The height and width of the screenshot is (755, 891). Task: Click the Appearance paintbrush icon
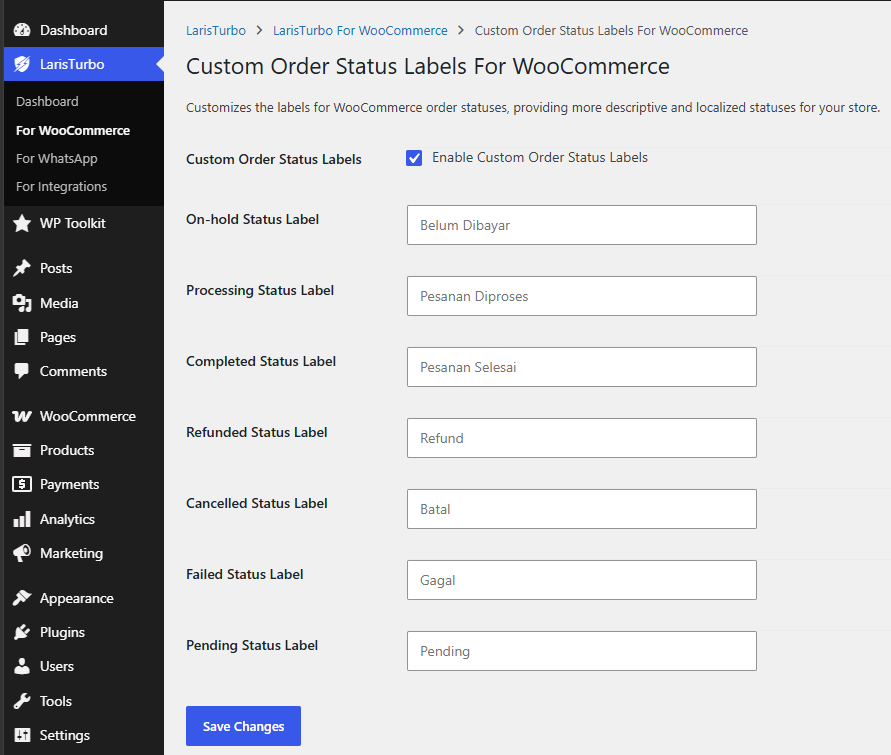click(x=22, y=598)
